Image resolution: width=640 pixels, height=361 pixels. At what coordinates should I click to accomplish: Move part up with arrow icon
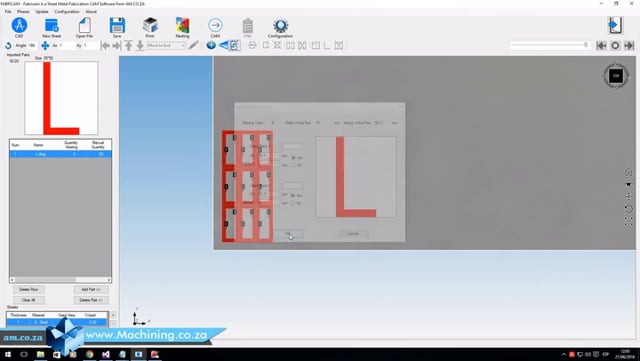coord(129,45)
